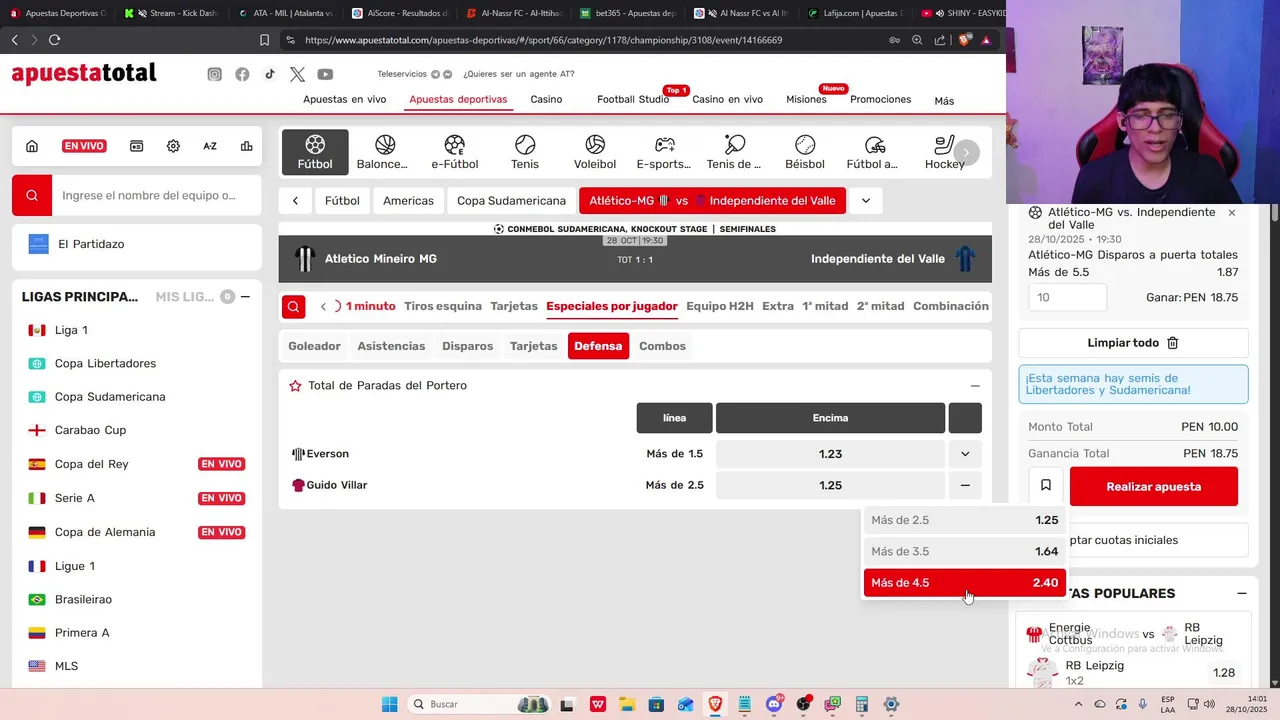Image resolution: width=1280 pixels, height=720 pixels.
Task: Switch to the Tarjetas market tab
Action: [514, 306]
